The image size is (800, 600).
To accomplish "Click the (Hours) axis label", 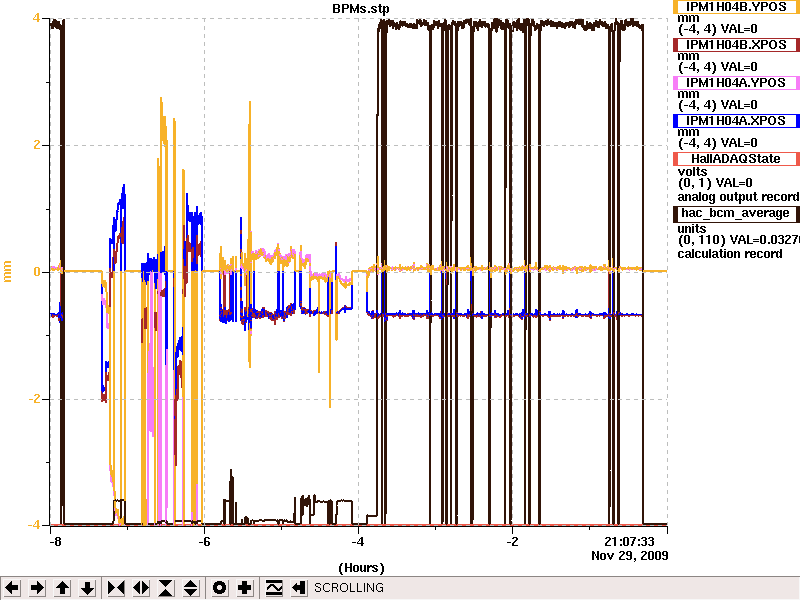I will [x=361, y=568].
